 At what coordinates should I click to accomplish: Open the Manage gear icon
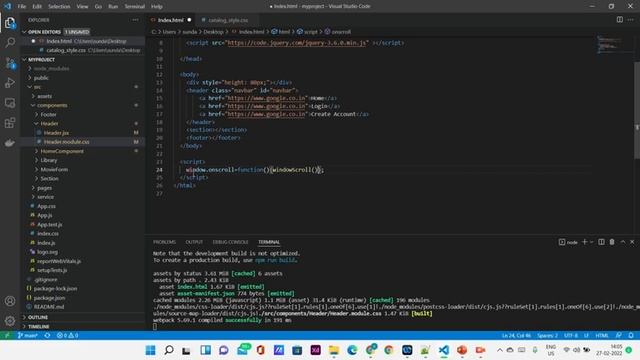10,321
